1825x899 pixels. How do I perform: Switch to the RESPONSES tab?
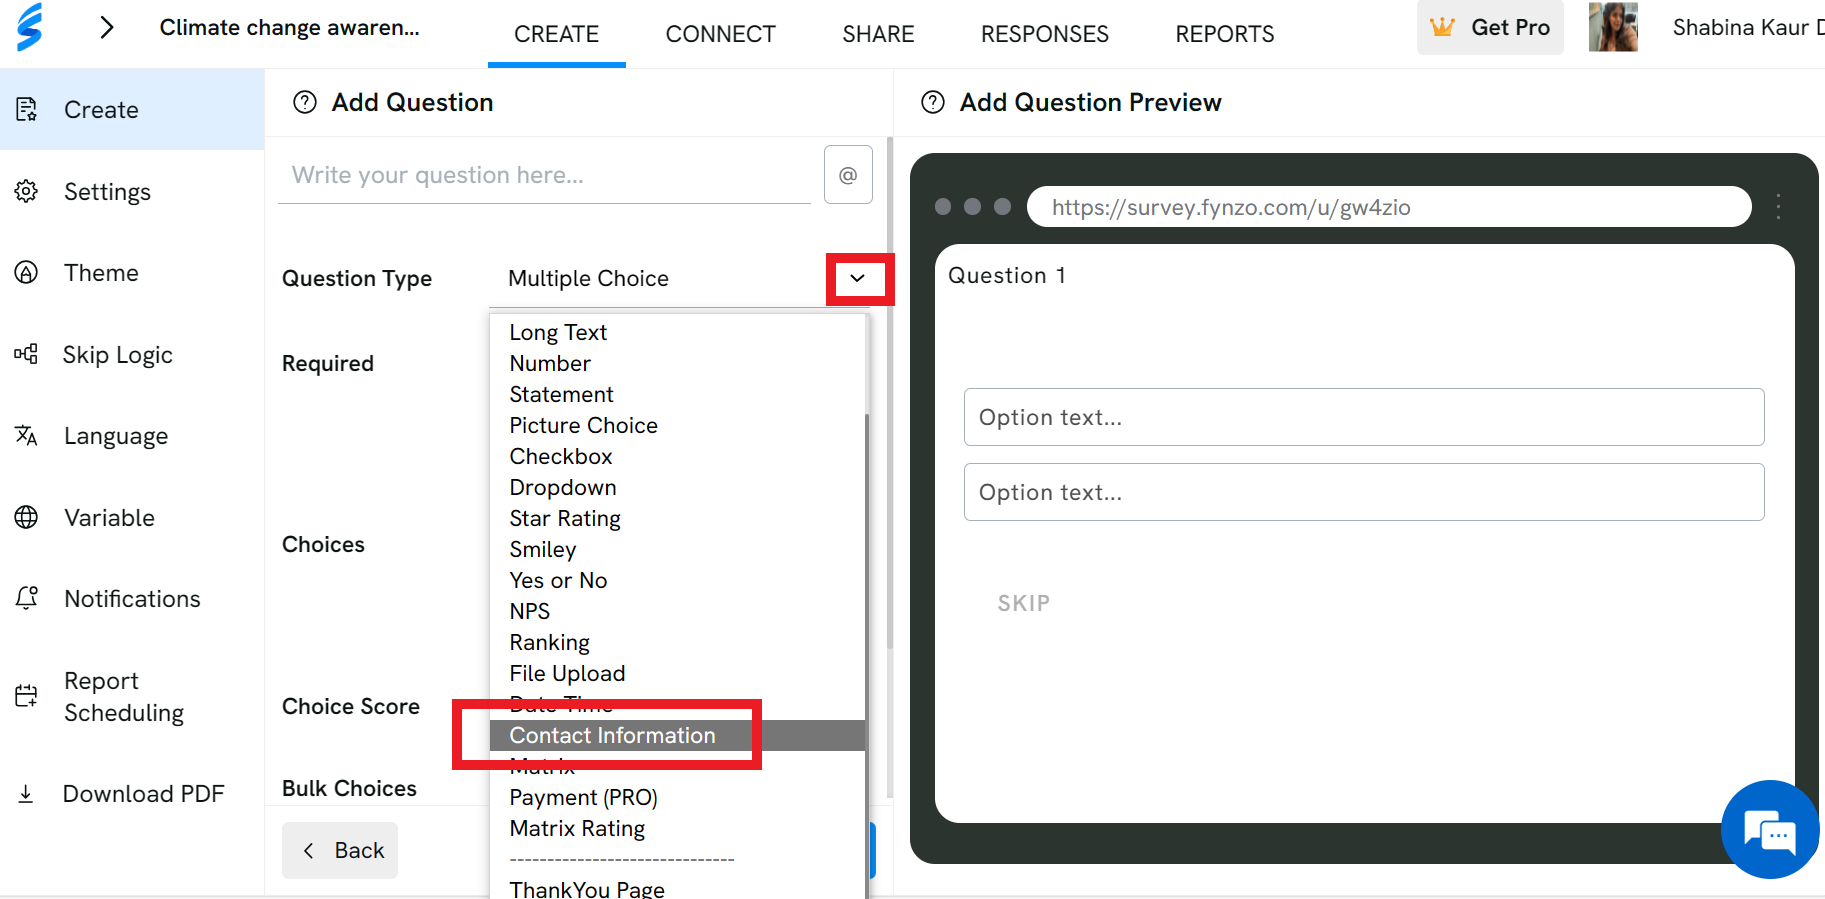(x=1045, y=34)
